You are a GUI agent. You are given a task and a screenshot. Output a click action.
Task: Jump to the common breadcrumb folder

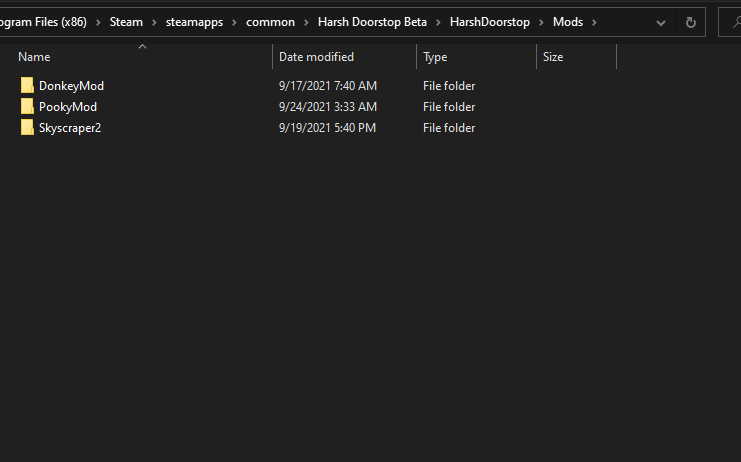[x=270, y=22]
